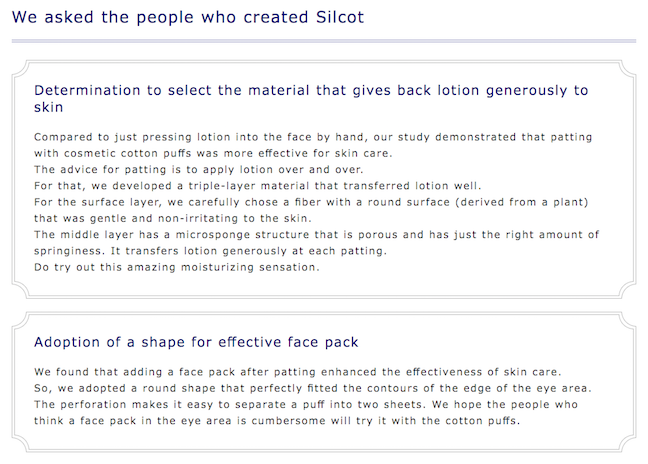
Task: Click the line 'We found that adding a face pack'
Action: coord(298,372)
